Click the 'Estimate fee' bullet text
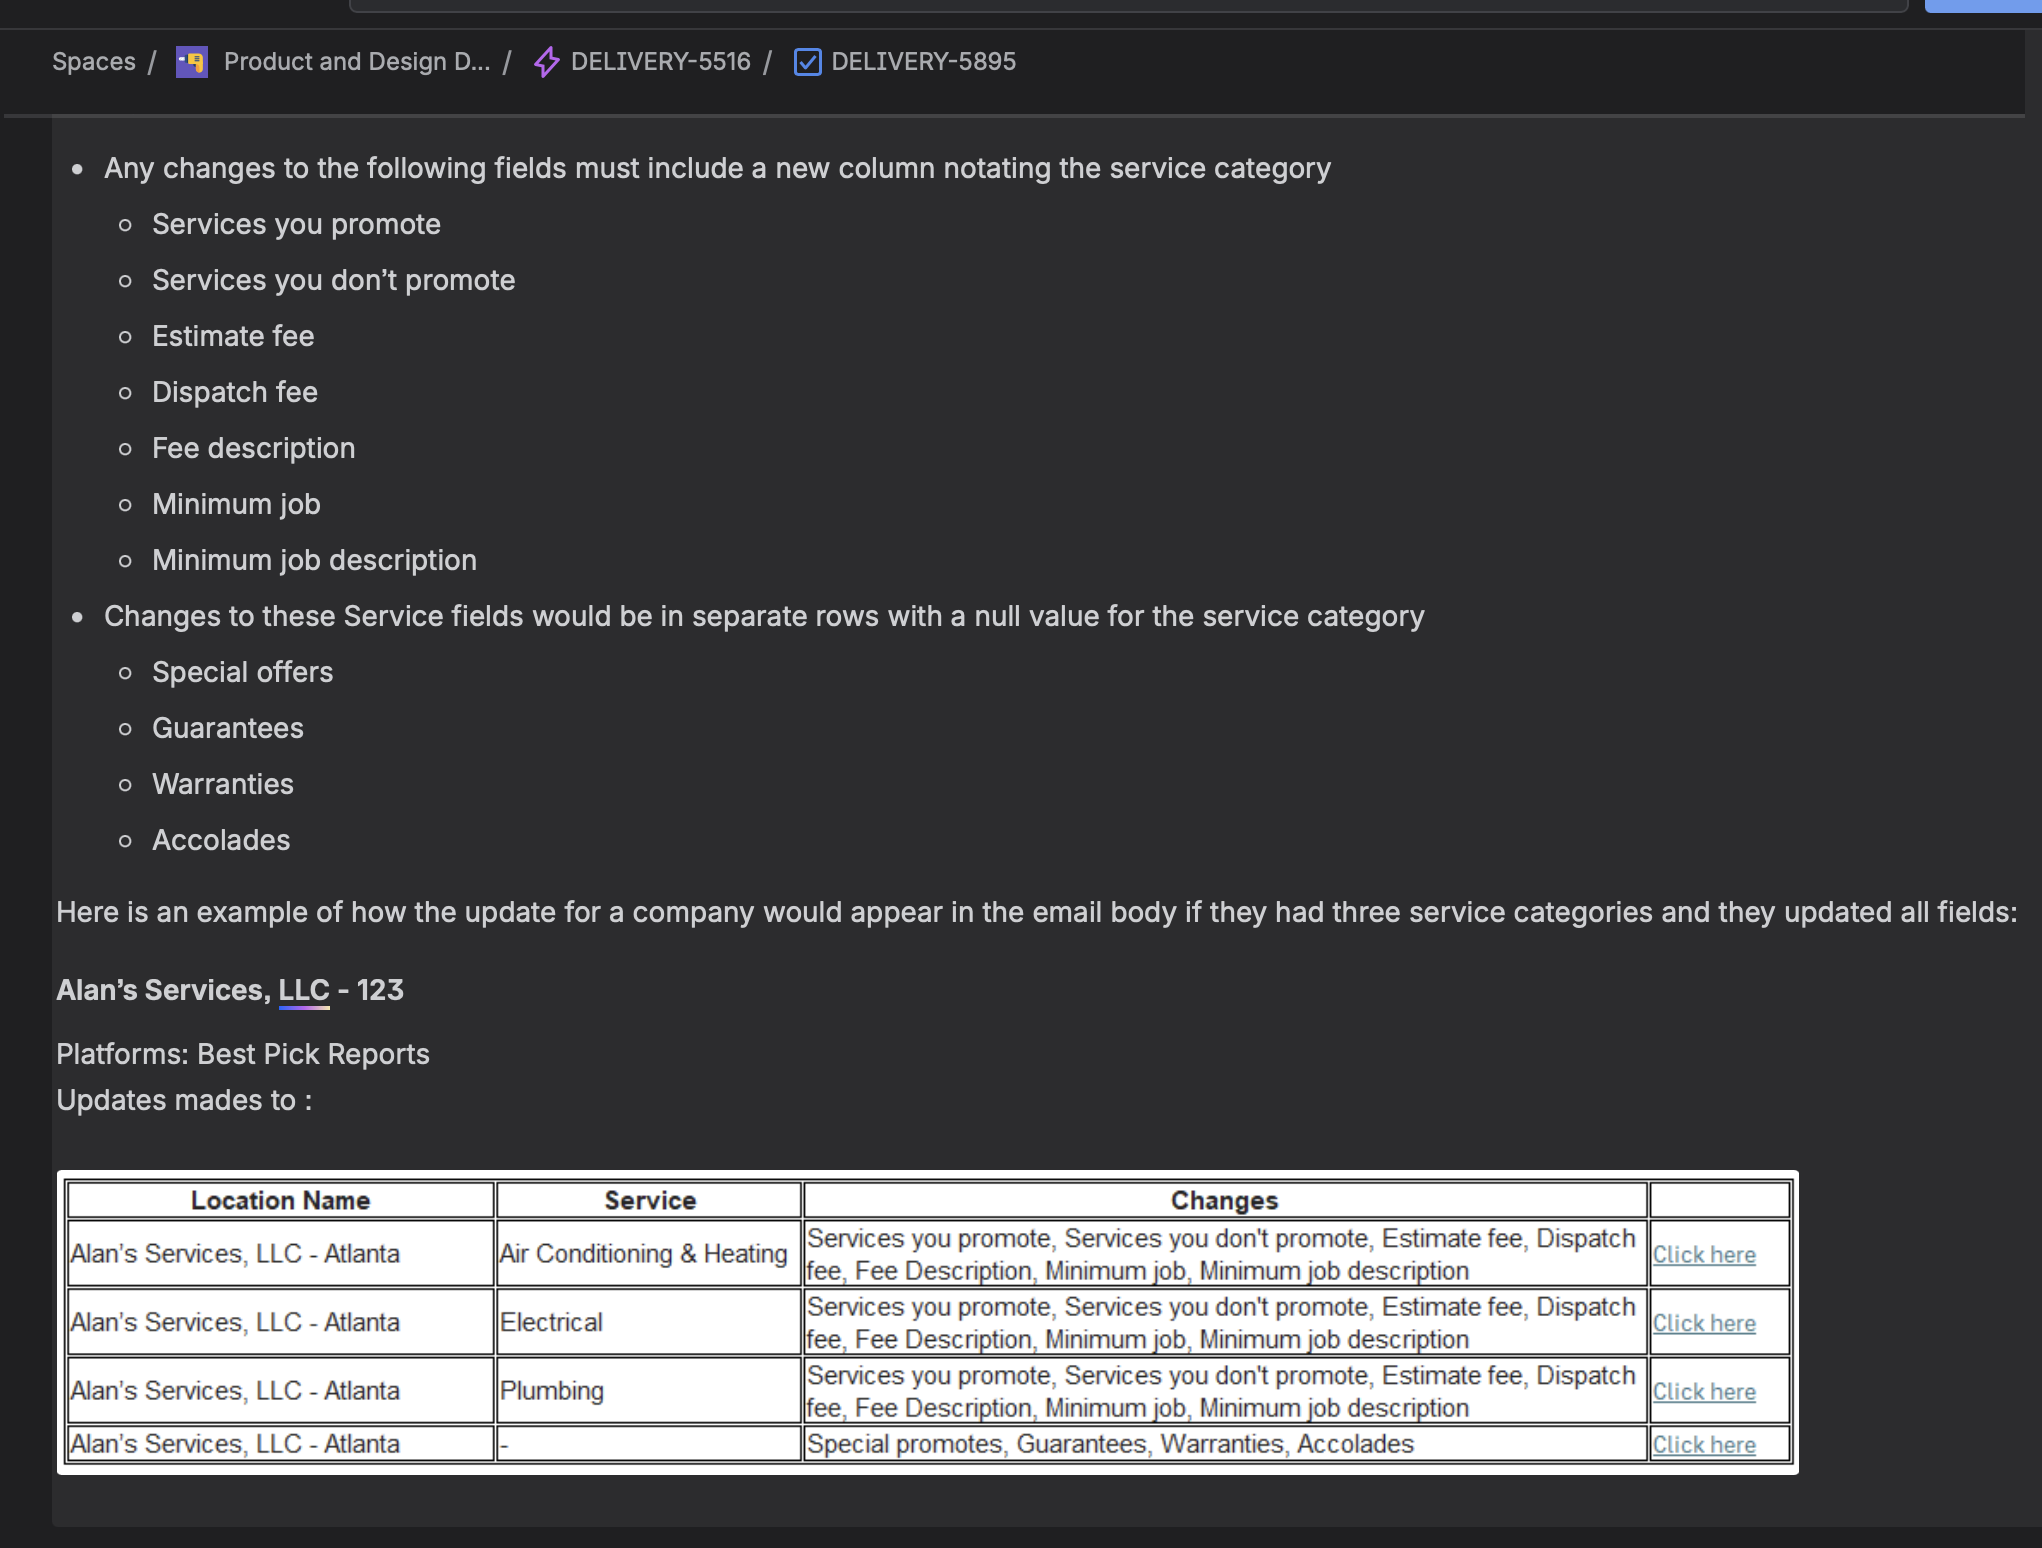2042x1548 pixels. (x=233, y=336)
